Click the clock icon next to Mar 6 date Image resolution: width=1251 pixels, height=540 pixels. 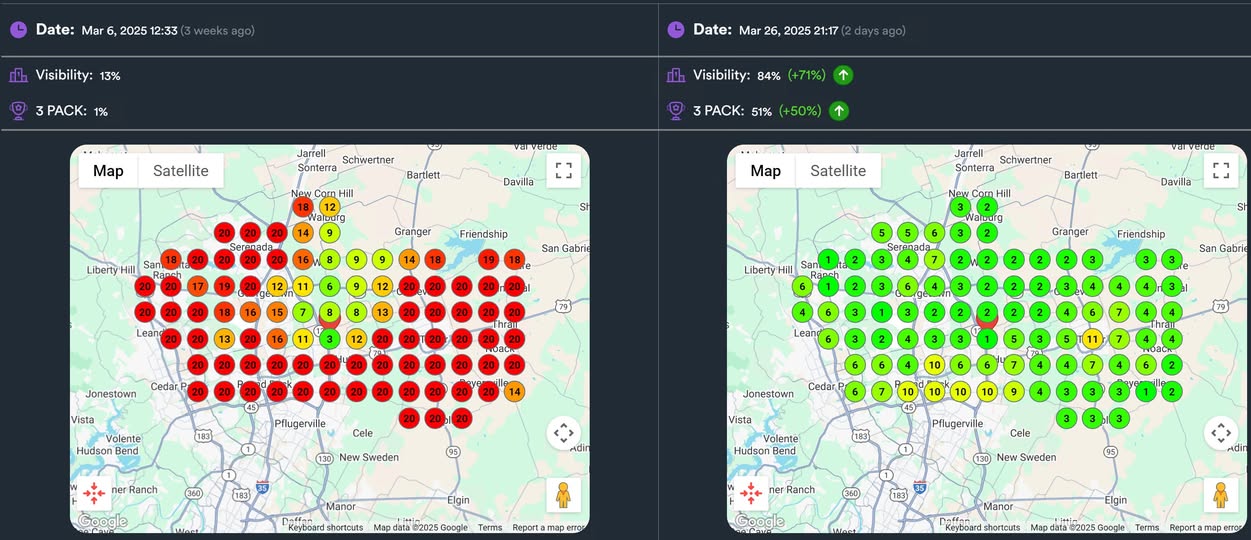(x=19, y=30)
